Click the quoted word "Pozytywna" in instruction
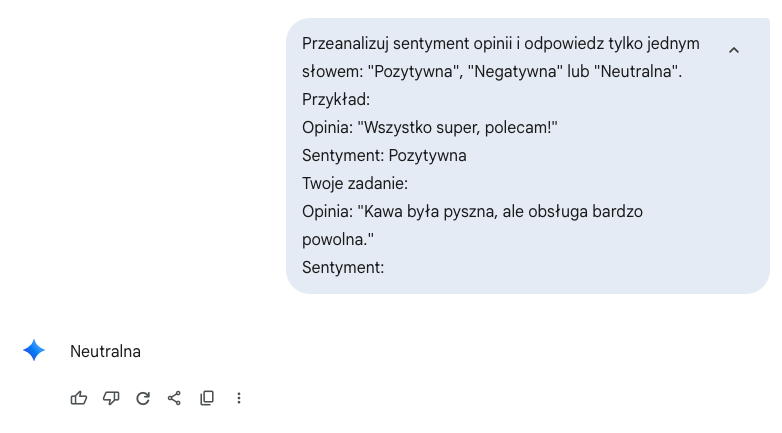The width and height of the screenshot is (782, 433). (413, 72)
